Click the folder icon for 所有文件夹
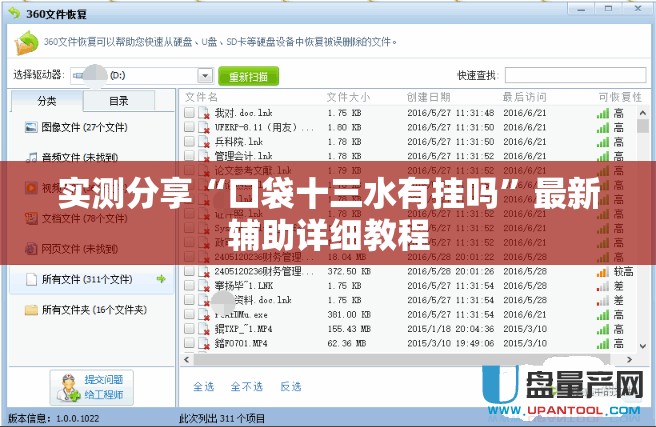 31,310
